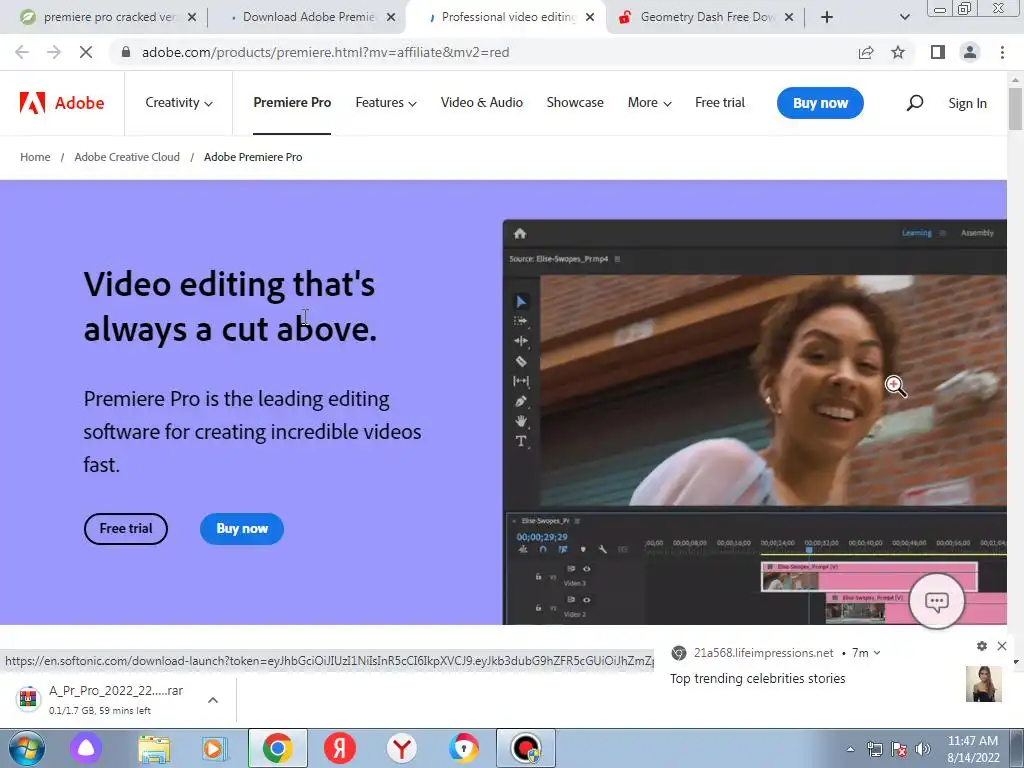Screen dimensions: 1024x768
Task: Click the Buy now button in header
Action: 820,103
